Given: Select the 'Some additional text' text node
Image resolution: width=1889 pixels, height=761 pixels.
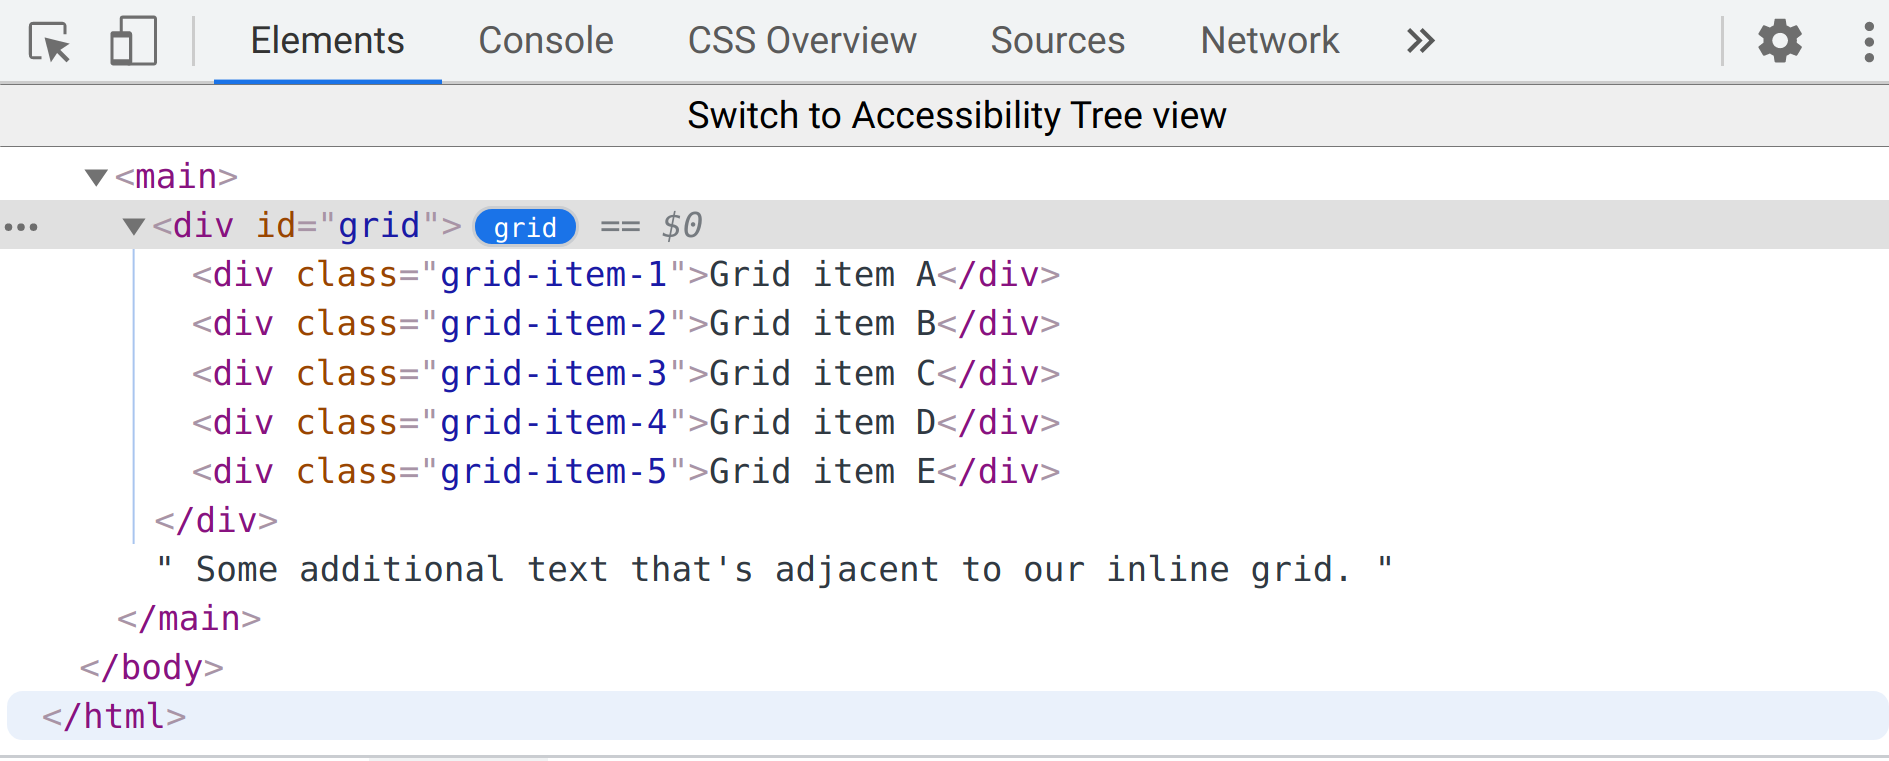Looking at the screenshot, I should pyautogui.click(x=774, y=570).
